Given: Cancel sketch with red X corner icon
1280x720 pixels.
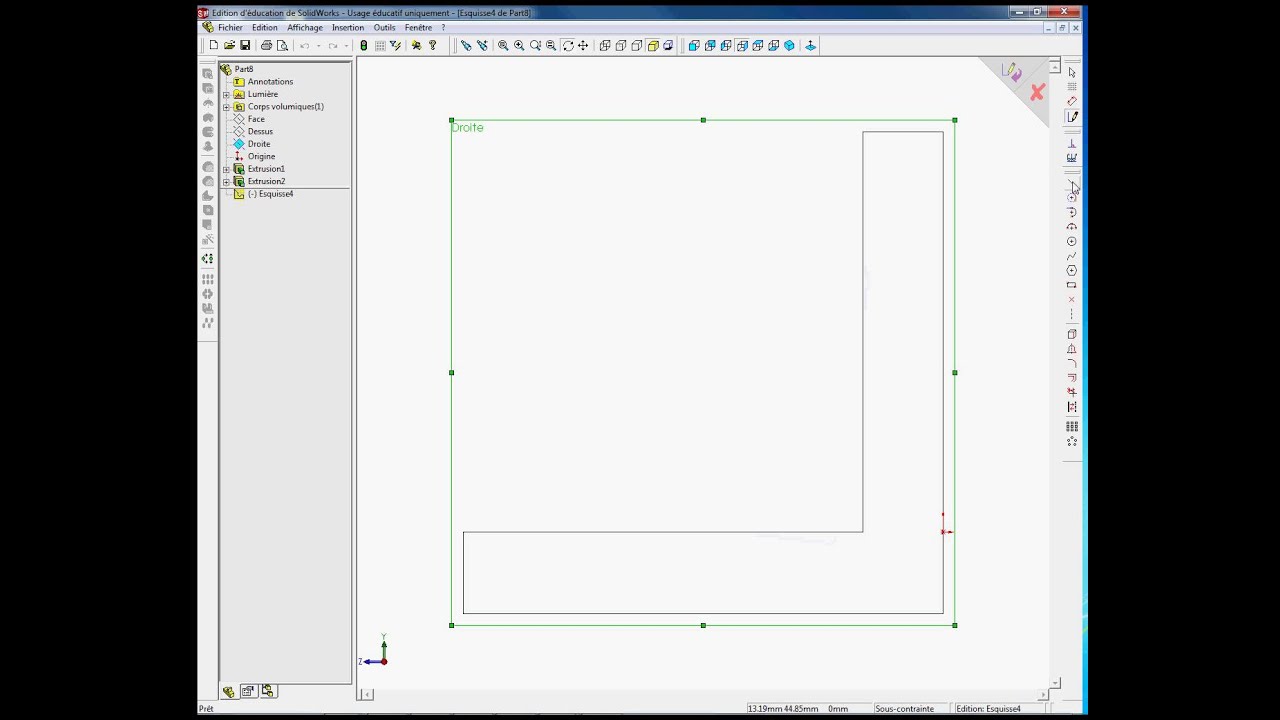Looking at the screenshot, I should (1037, 93).
